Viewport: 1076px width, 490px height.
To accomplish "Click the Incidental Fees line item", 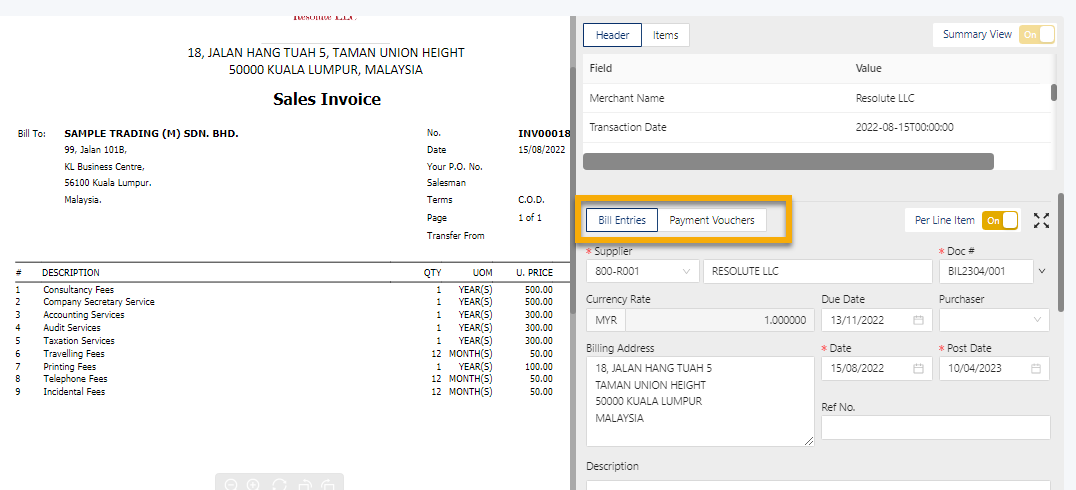I will pyautogui.click(x=74, y=392).
